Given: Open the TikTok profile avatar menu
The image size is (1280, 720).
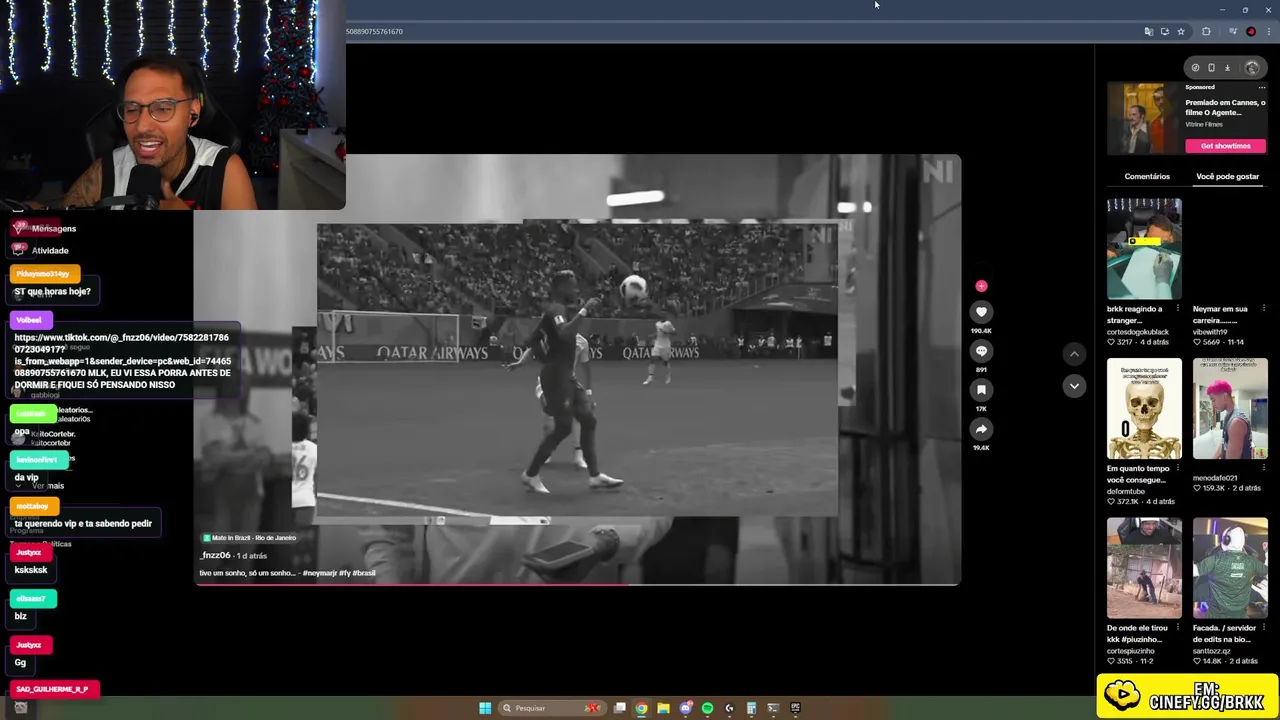Looking at the screenshot, I should tap(1252, 68).
